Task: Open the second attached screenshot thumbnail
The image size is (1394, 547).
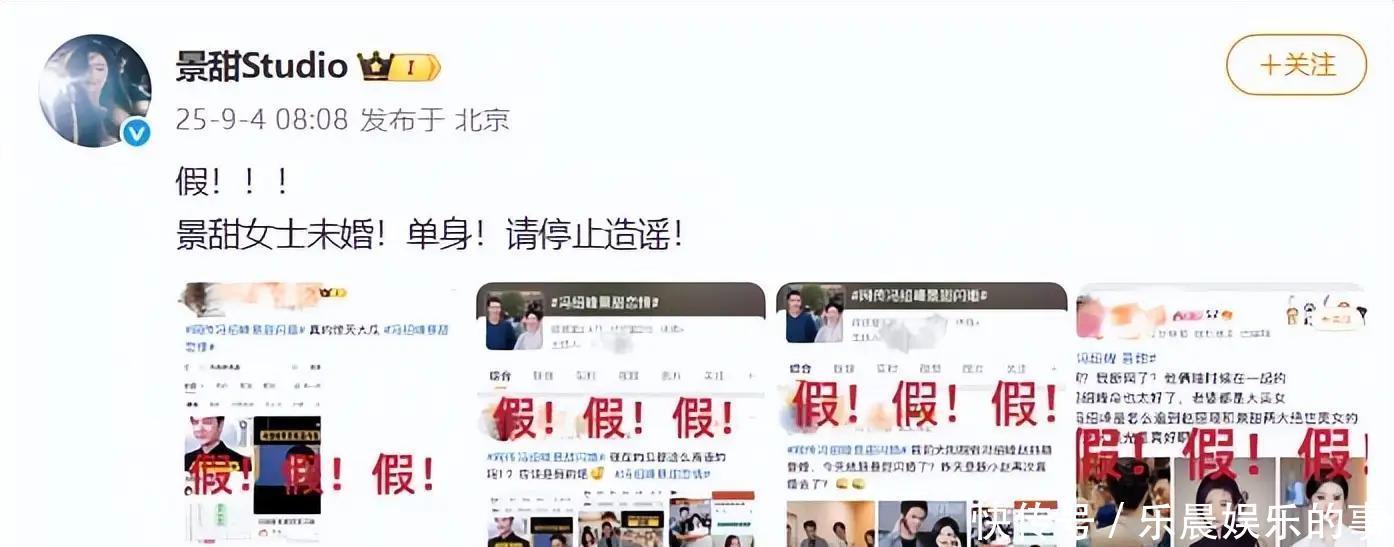Action: (x=620, y=414)
